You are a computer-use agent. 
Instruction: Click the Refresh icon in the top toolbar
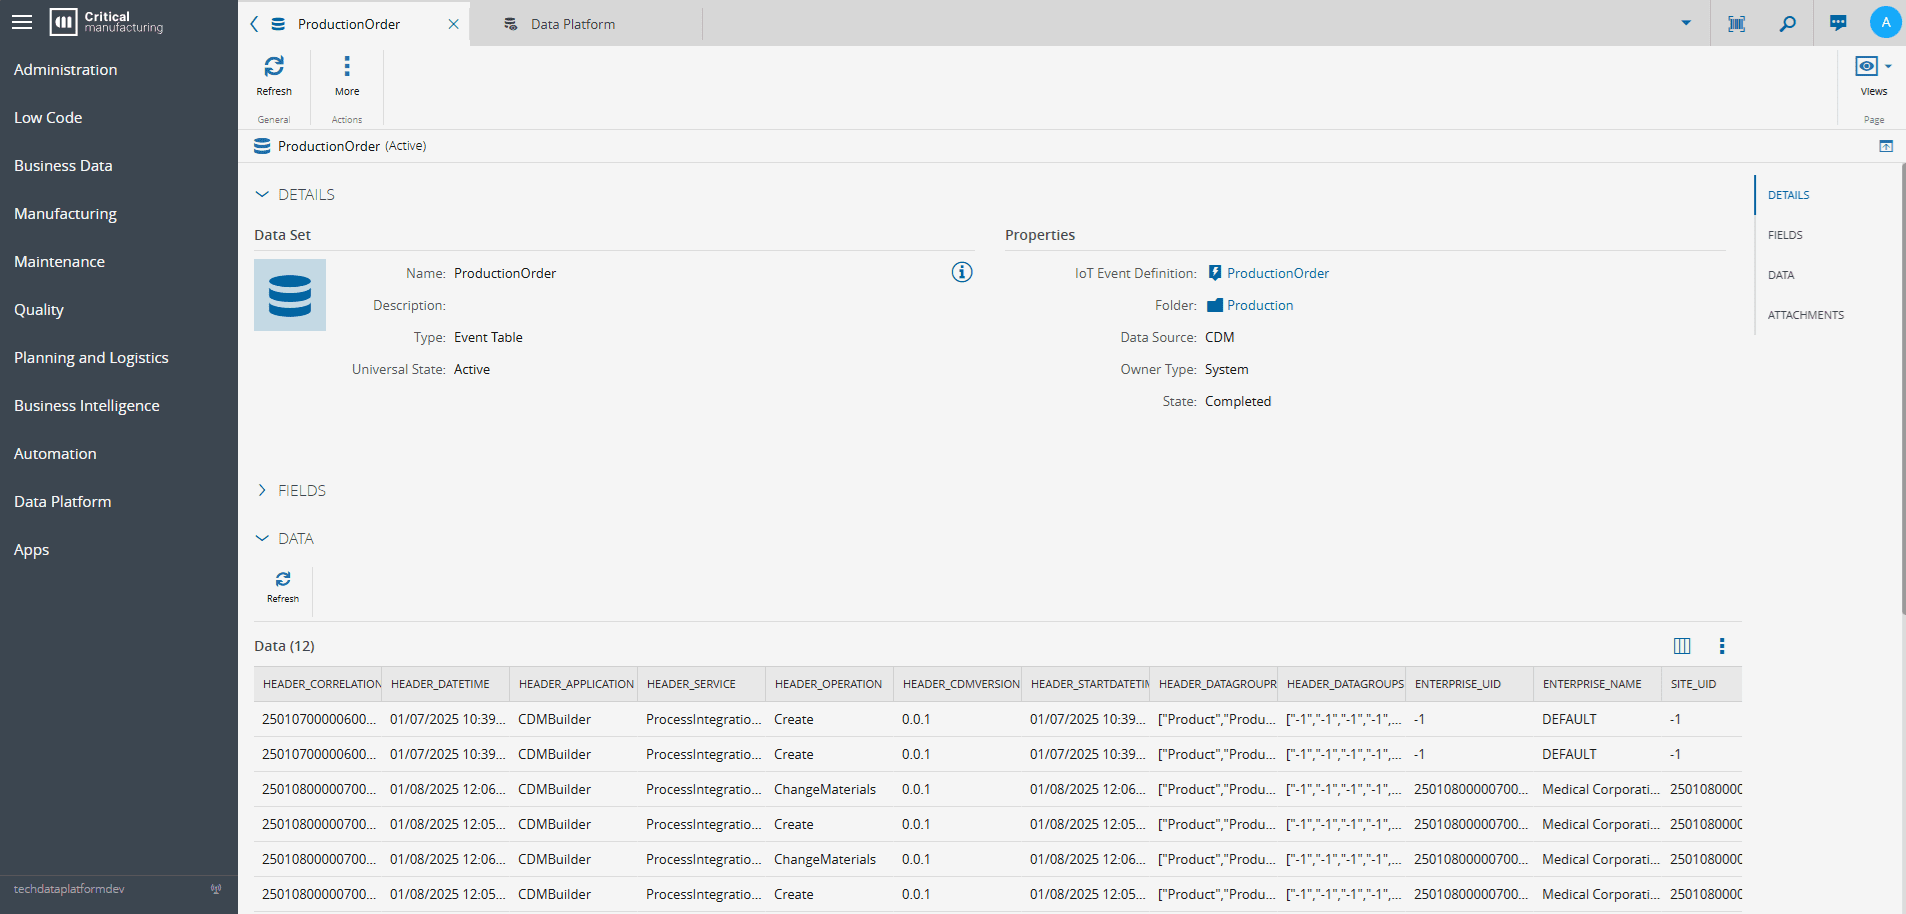pyautogui.click(x=274, y=67)
